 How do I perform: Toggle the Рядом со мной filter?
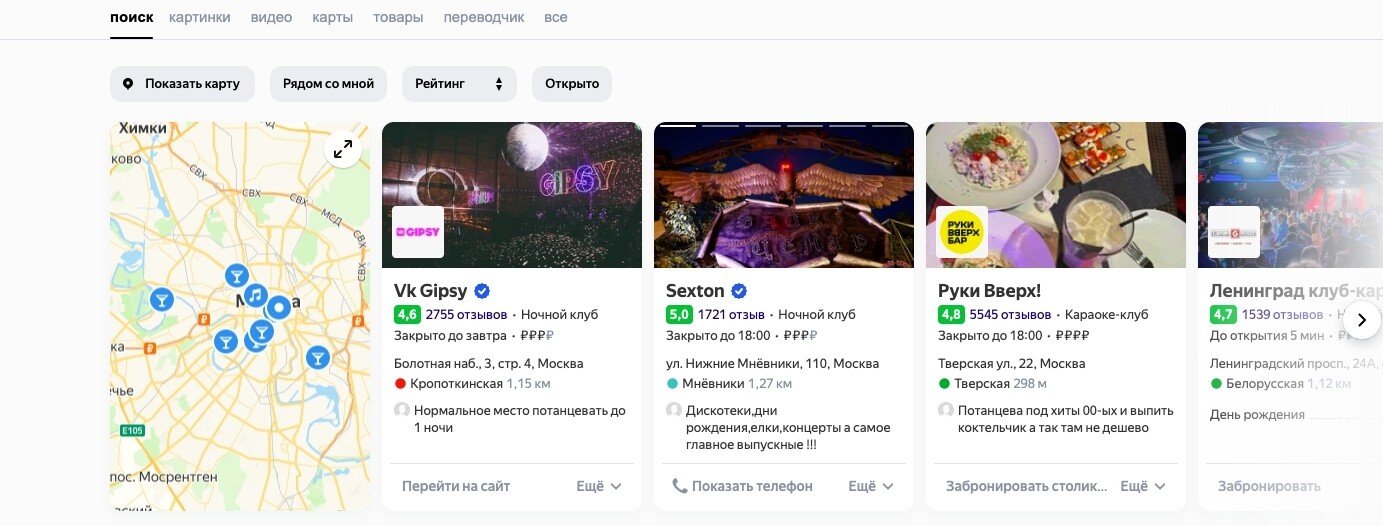coord(328,84)
